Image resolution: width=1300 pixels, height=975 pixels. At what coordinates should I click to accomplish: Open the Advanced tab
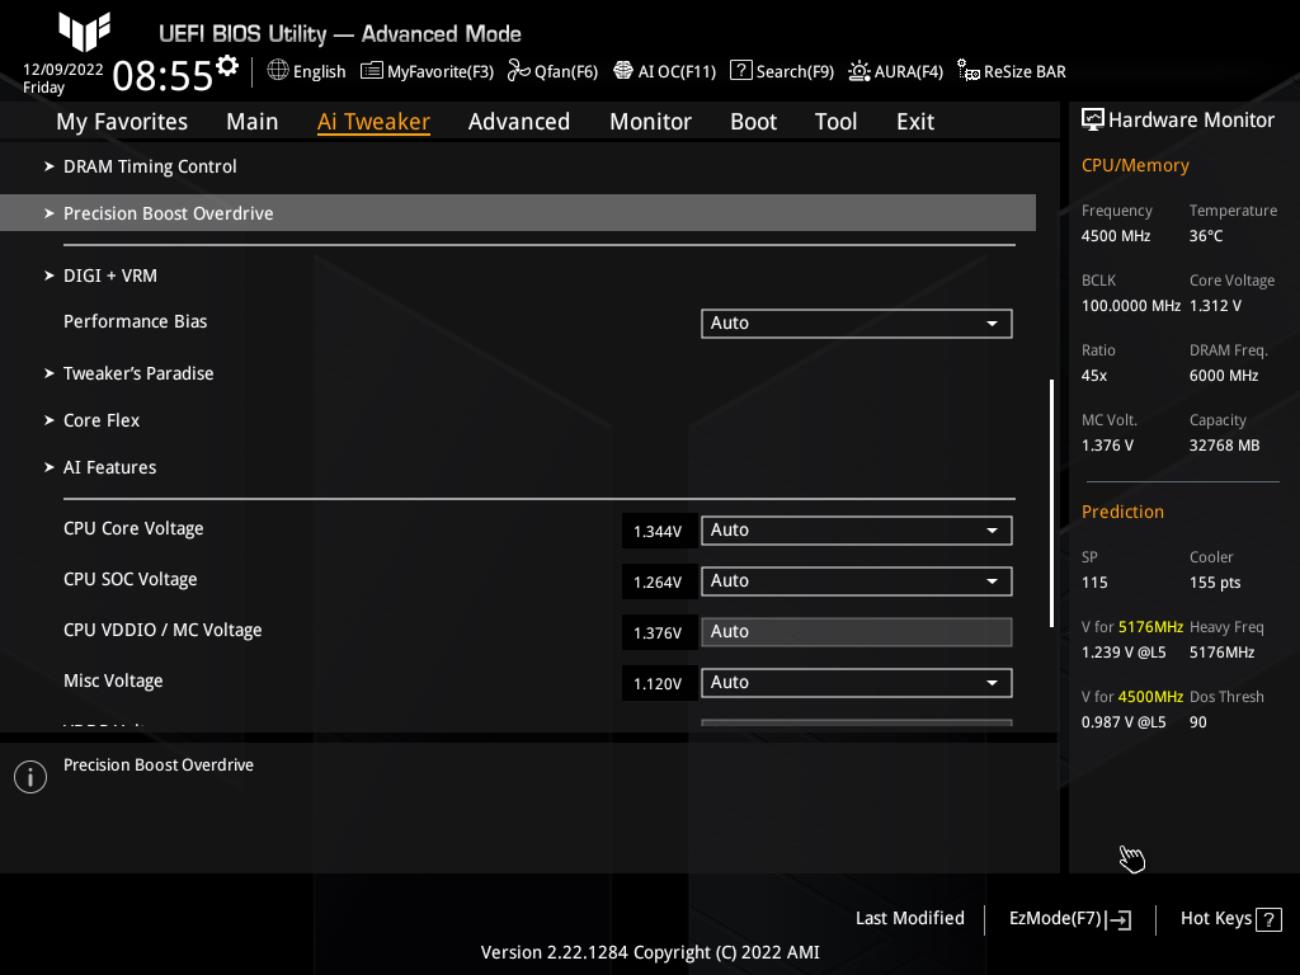click(x=519, y=122)
